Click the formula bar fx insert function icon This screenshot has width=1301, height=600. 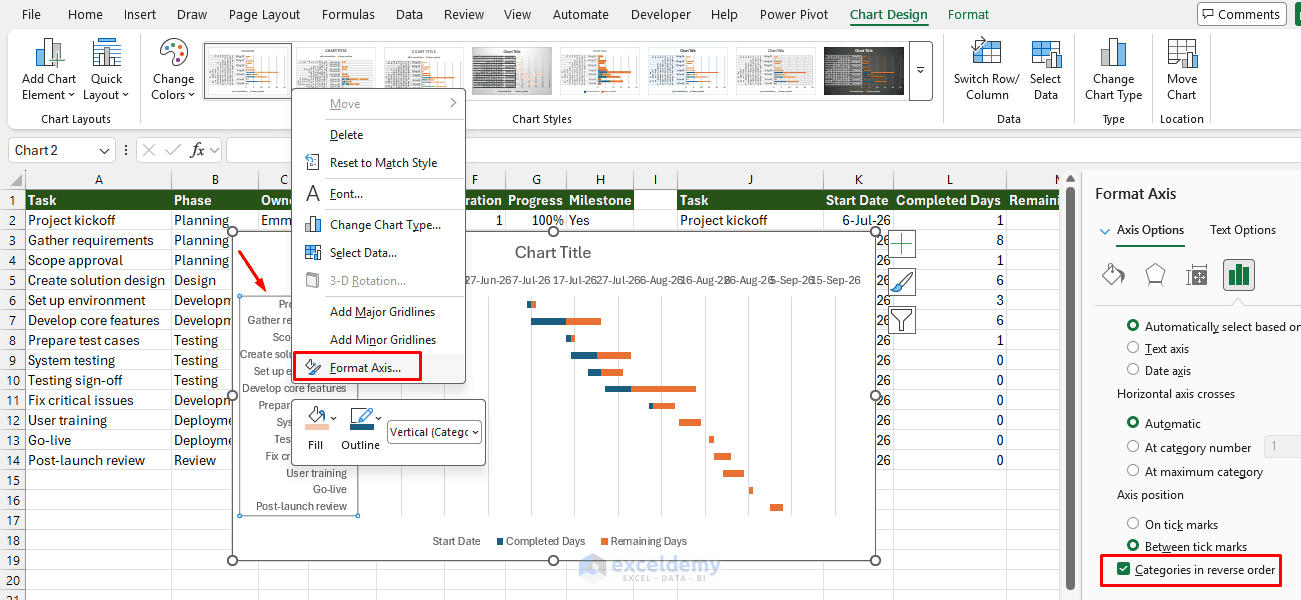[x=198, y=150]
